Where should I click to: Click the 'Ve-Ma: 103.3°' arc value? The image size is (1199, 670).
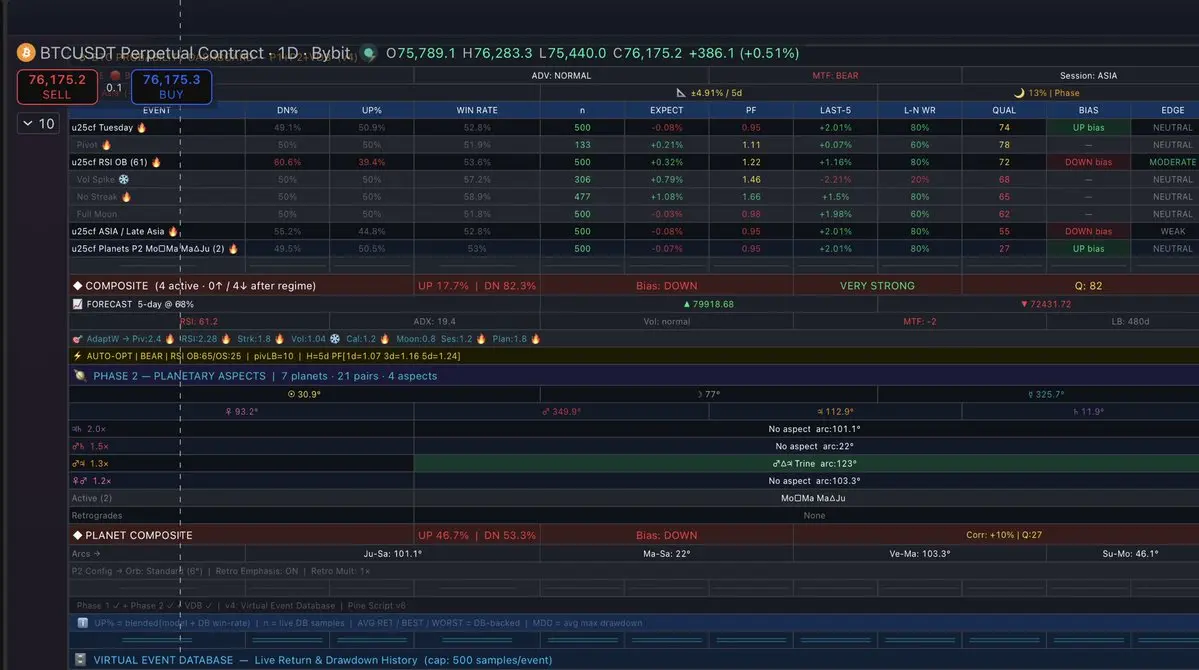(919, 553)
